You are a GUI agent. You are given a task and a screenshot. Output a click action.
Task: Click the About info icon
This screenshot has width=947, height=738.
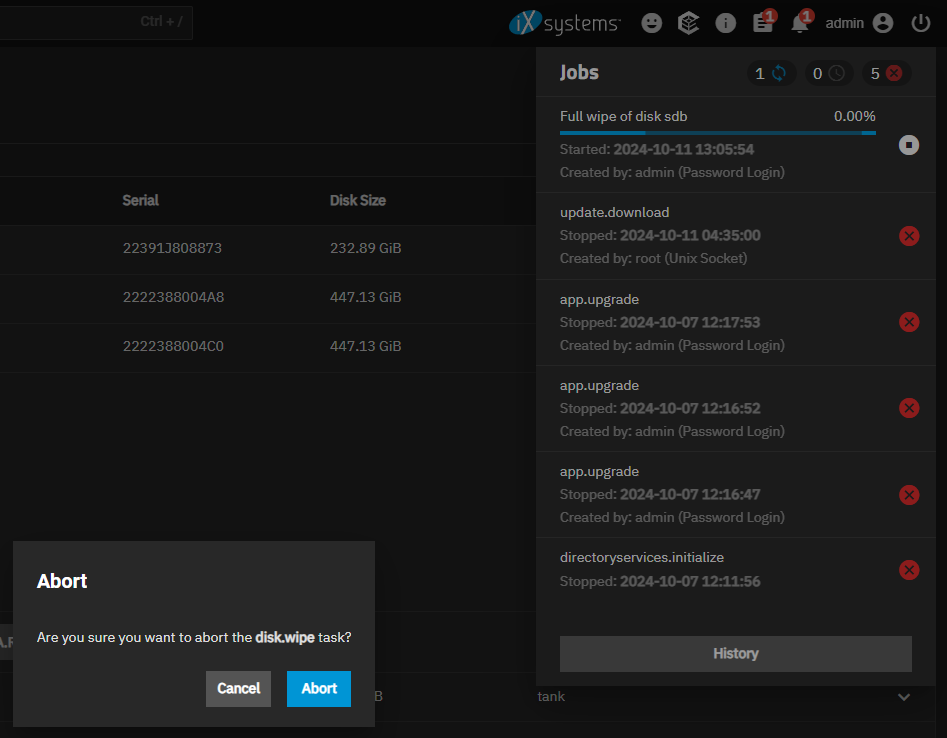pyautogui.click(x=726, y=23)
